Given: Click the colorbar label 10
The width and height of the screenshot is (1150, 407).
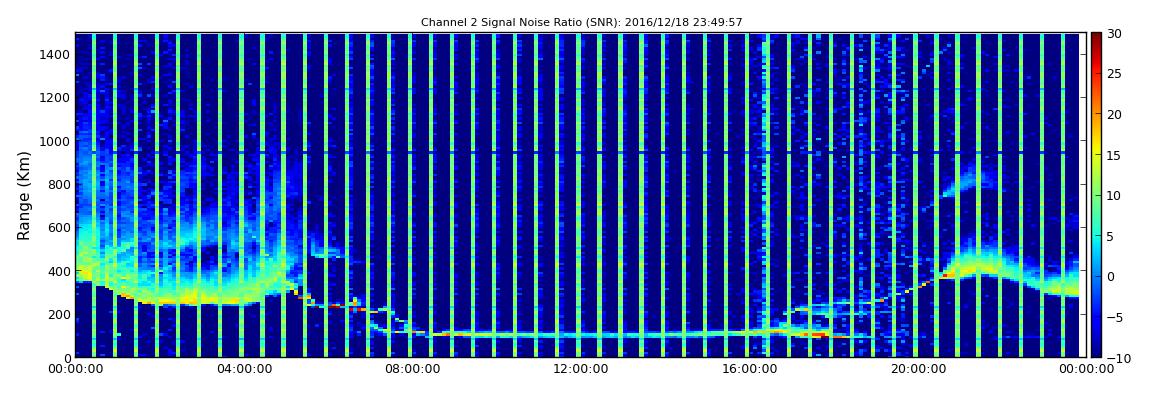Looking at the screenshot, I should click(1114, 196).
